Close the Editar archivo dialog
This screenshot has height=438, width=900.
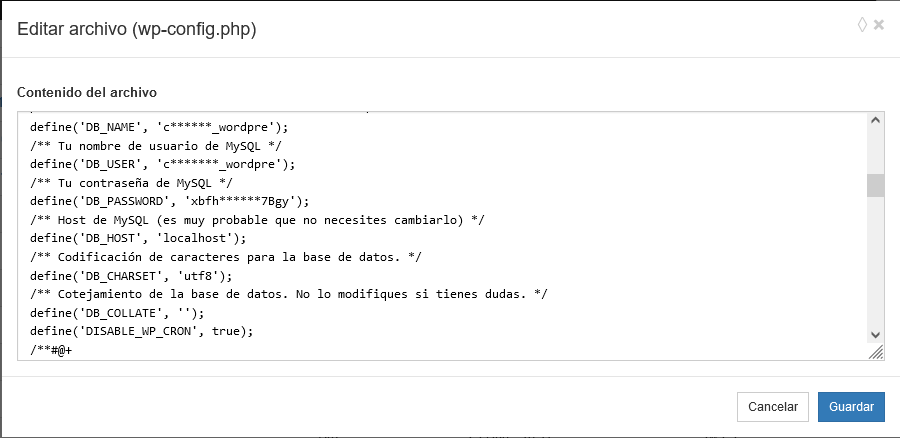[879, 25]
